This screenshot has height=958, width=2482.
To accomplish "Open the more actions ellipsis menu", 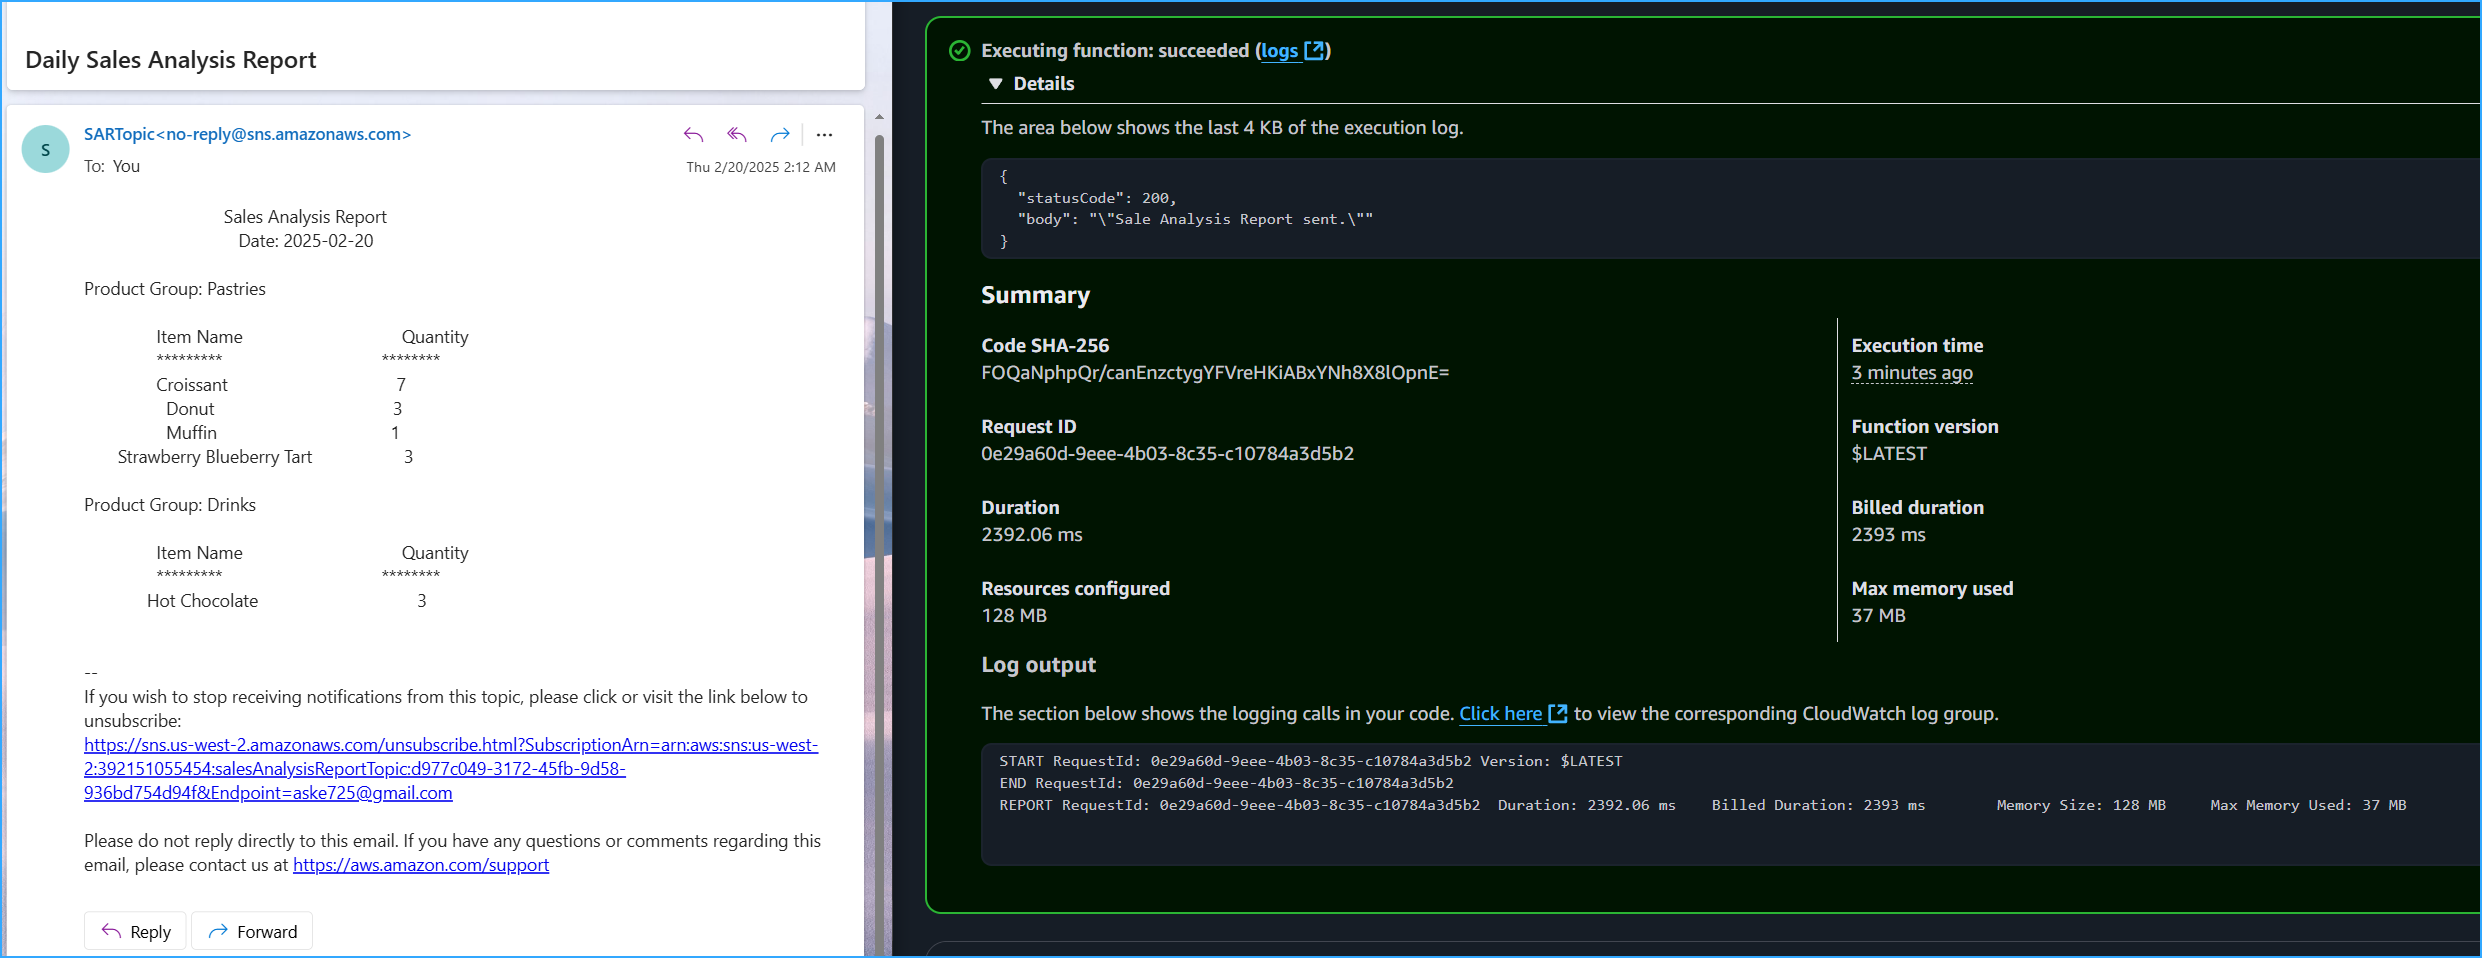I will tap(824, 135).
